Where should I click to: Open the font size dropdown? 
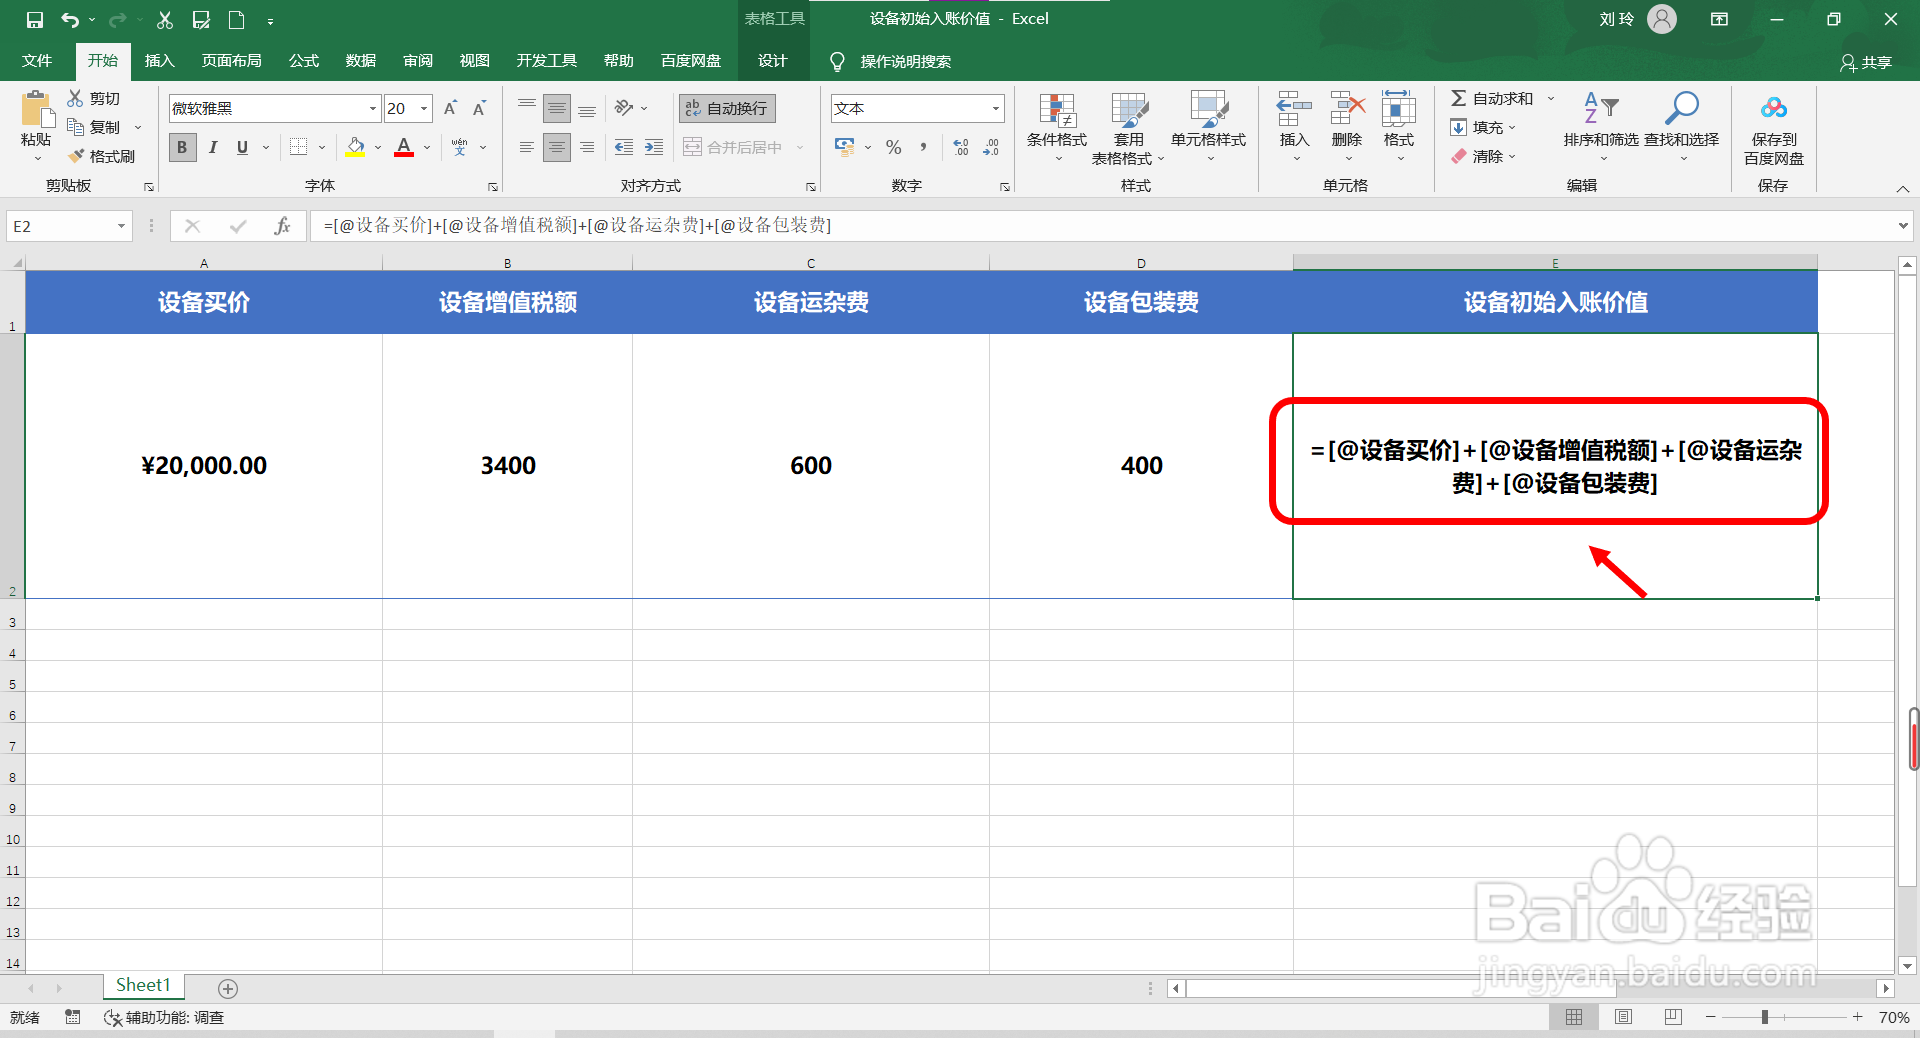point(425,108)
